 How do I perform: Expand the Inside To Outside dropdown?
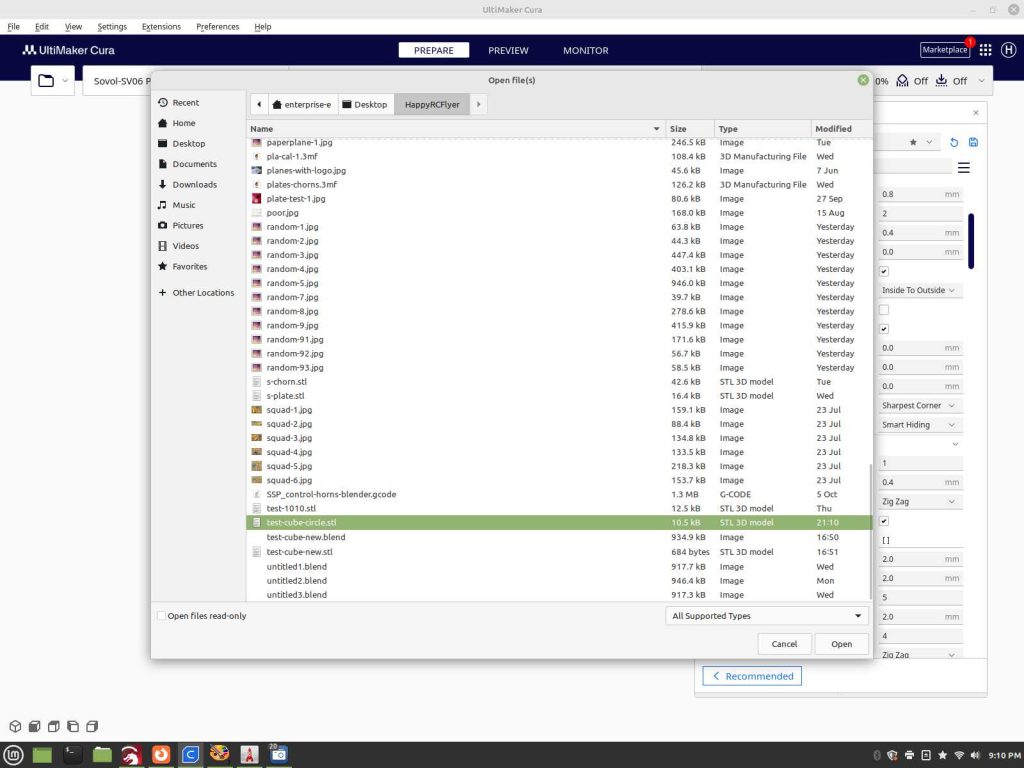tap(920, 290)
